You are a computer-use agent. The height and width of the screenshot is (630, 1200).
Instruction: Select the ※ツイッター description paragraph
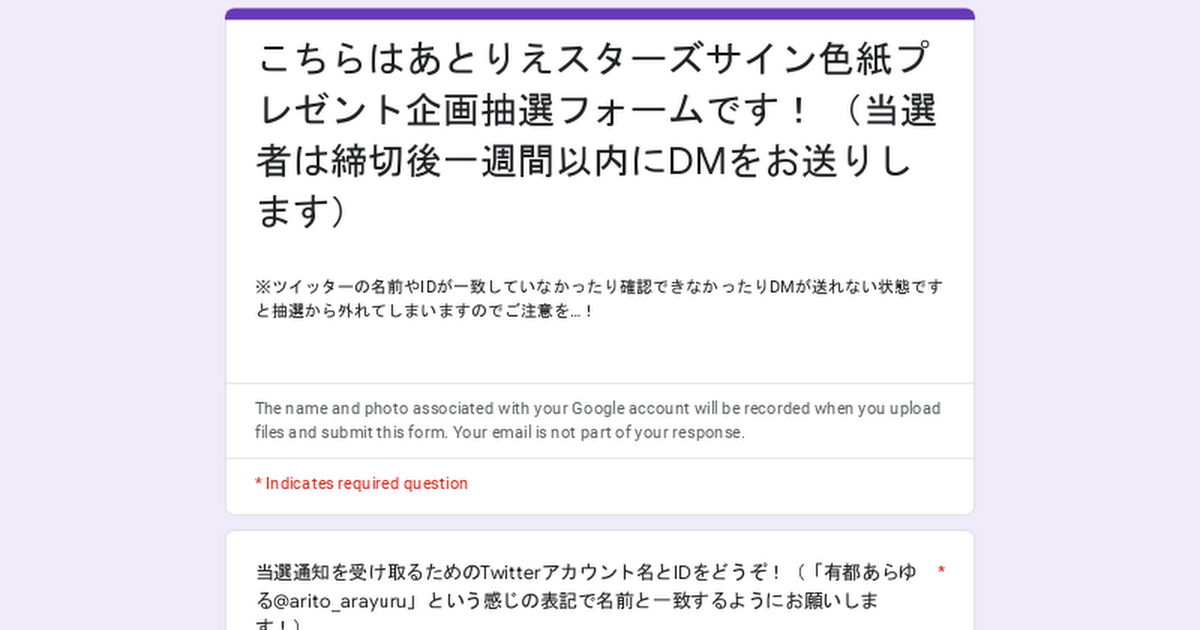click(599, 299)
